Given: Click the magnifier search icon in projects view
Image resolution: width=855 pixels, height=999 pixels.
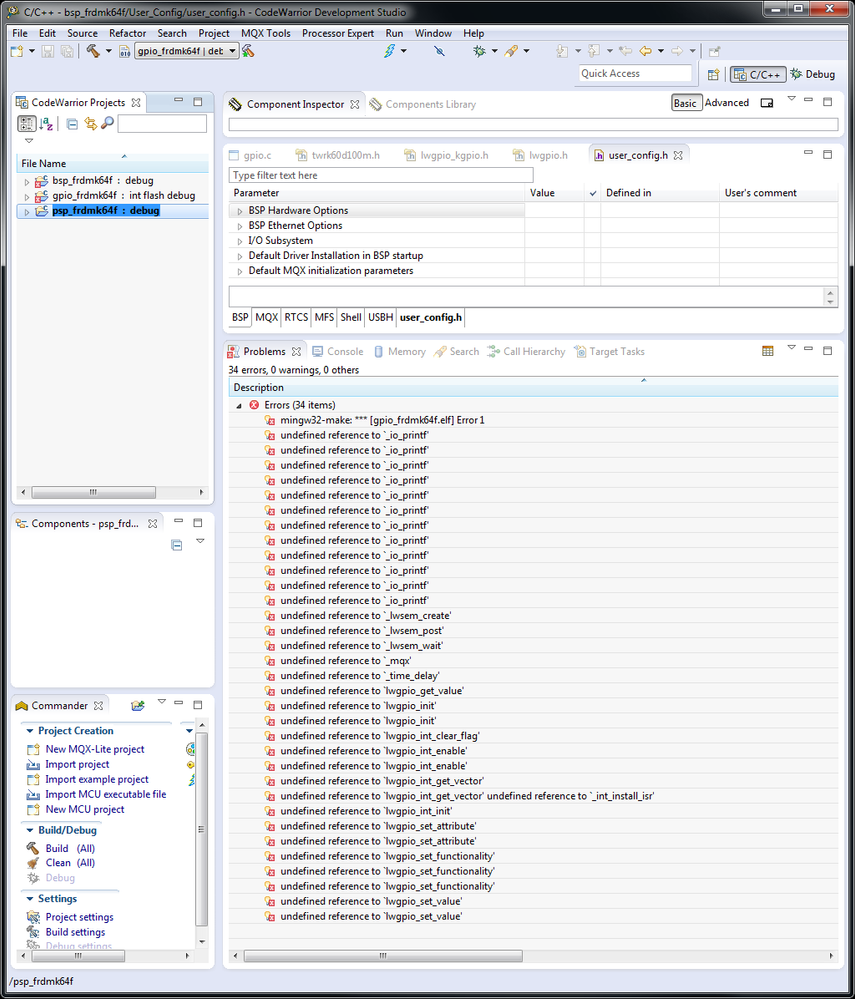Looking at the screenshot, I should (x=108, y=123).
